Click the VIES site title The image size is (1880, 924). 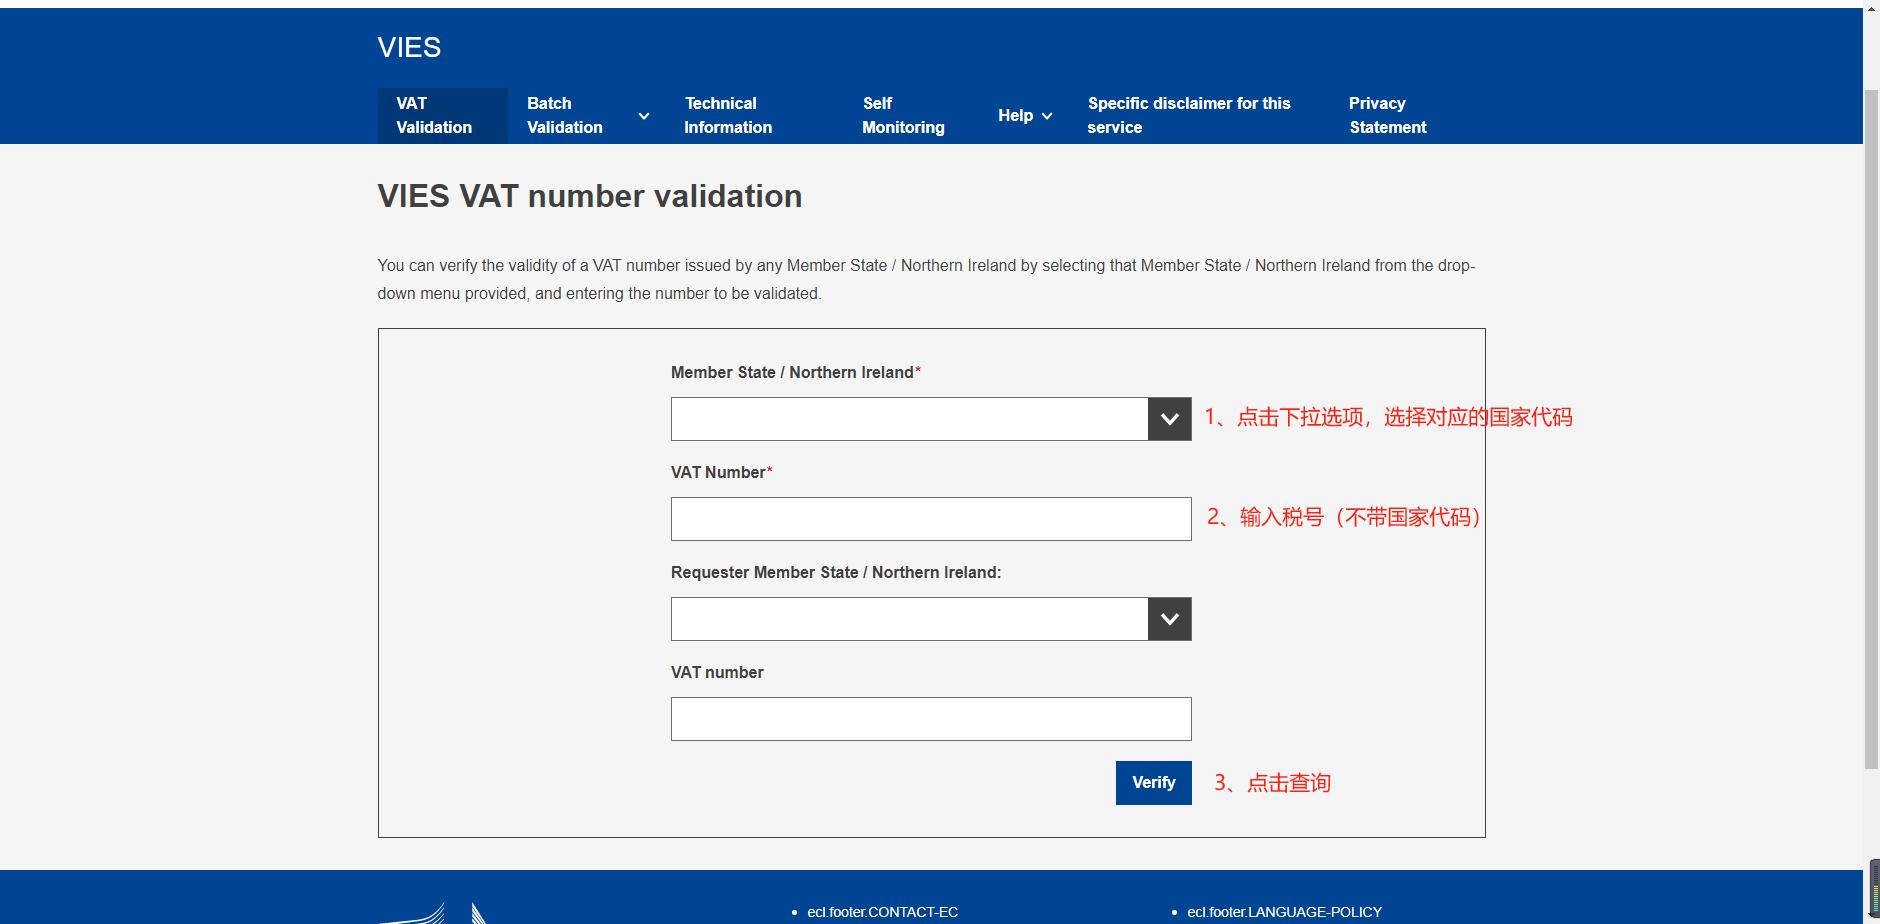point(409,47)
